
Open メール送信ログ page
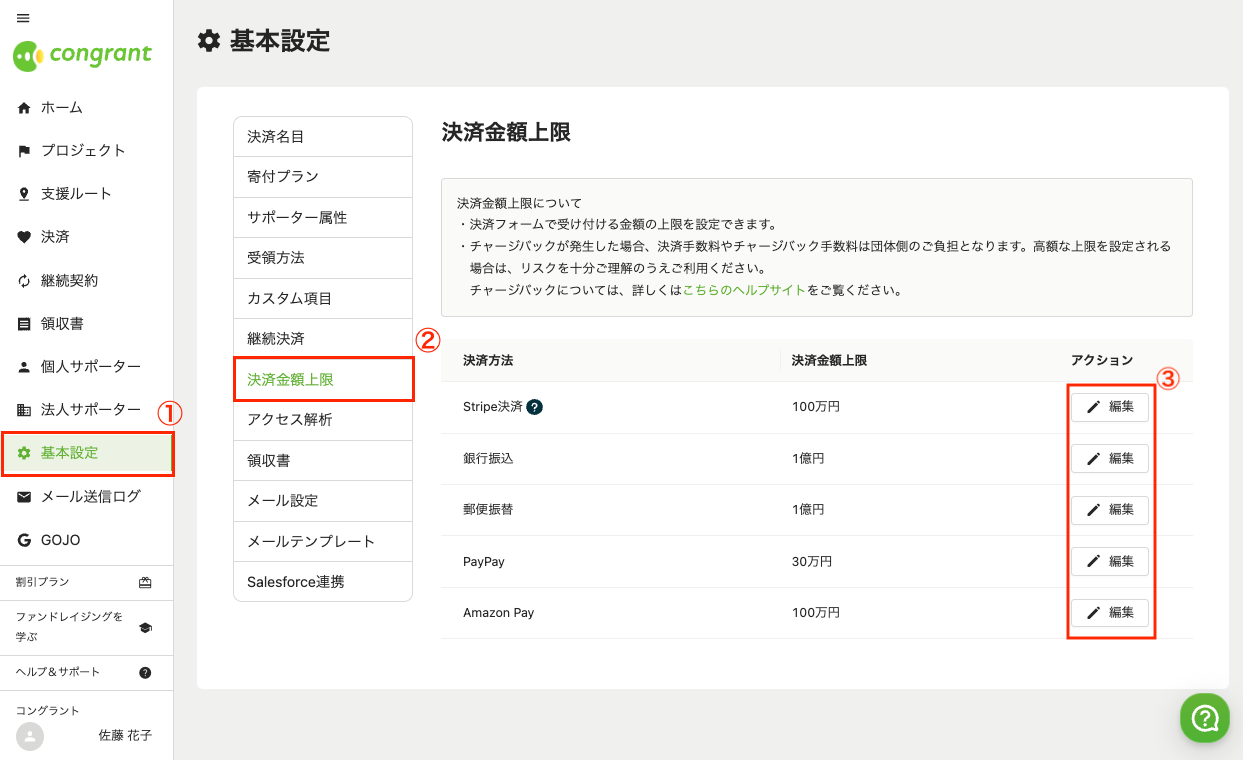90,497
